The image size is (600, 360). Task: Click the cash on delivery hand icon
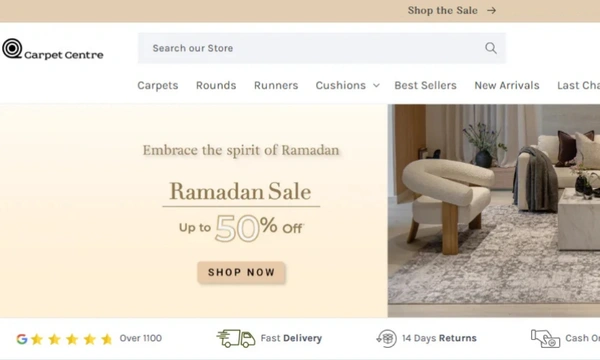545,338
